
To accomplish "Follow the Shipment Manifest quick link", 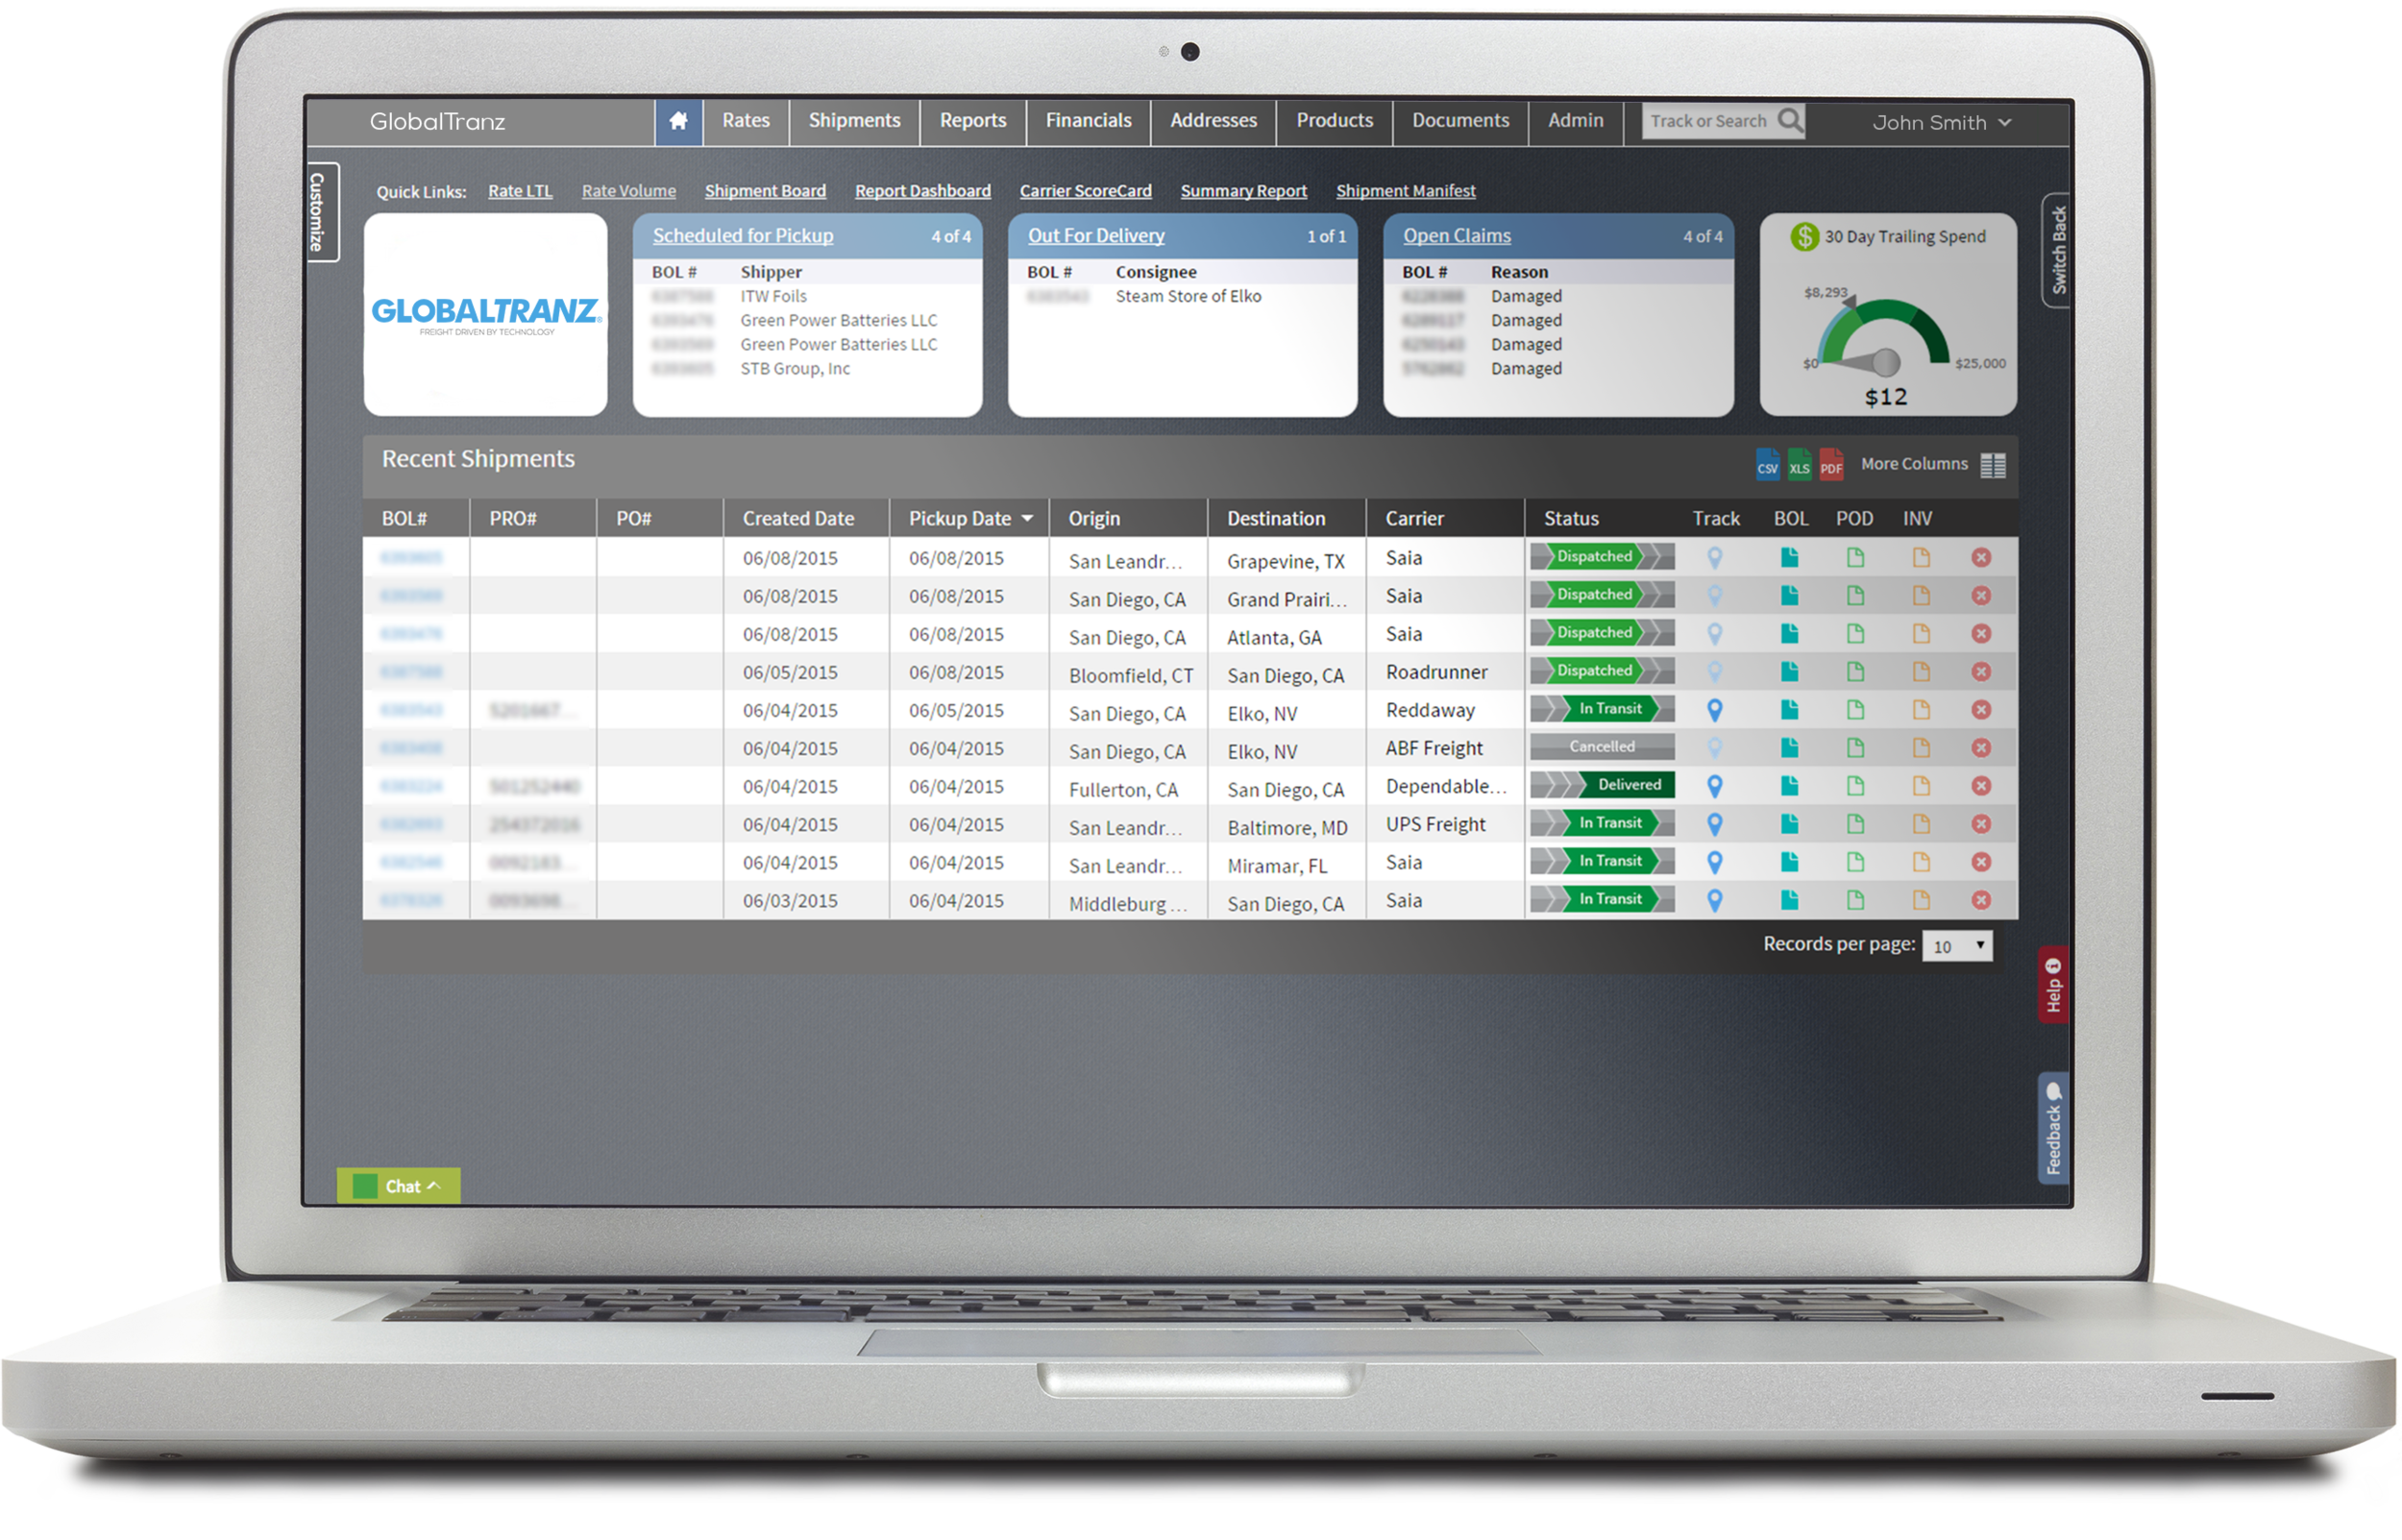I will pyautogui.click(x=1405, y=191).
